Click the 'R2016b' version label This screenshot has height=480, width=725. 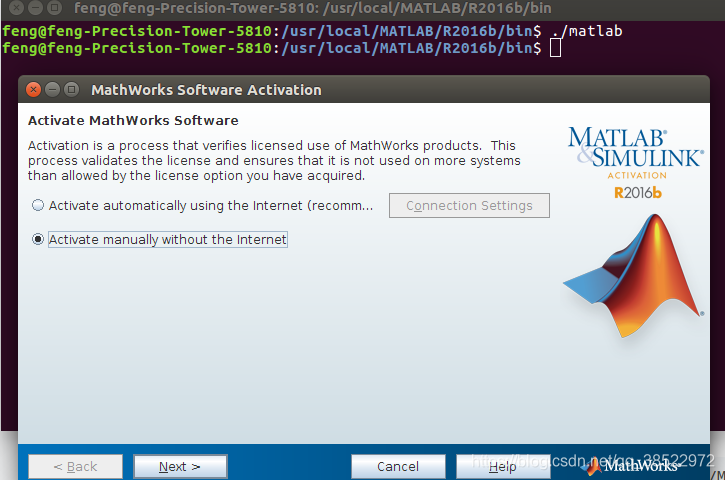coord(638,193)
